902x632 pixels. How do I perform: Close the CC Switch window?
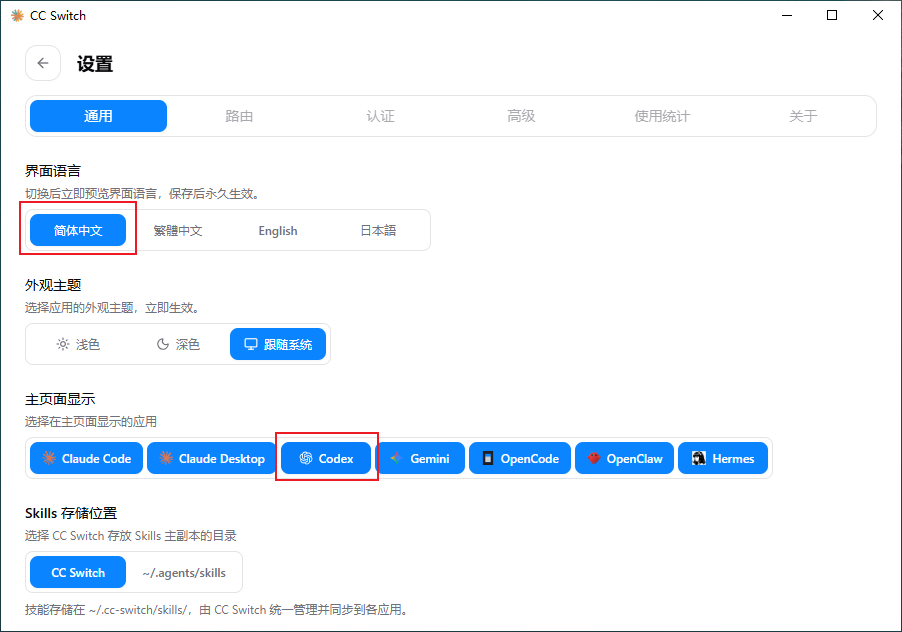(x=878, y=16)
